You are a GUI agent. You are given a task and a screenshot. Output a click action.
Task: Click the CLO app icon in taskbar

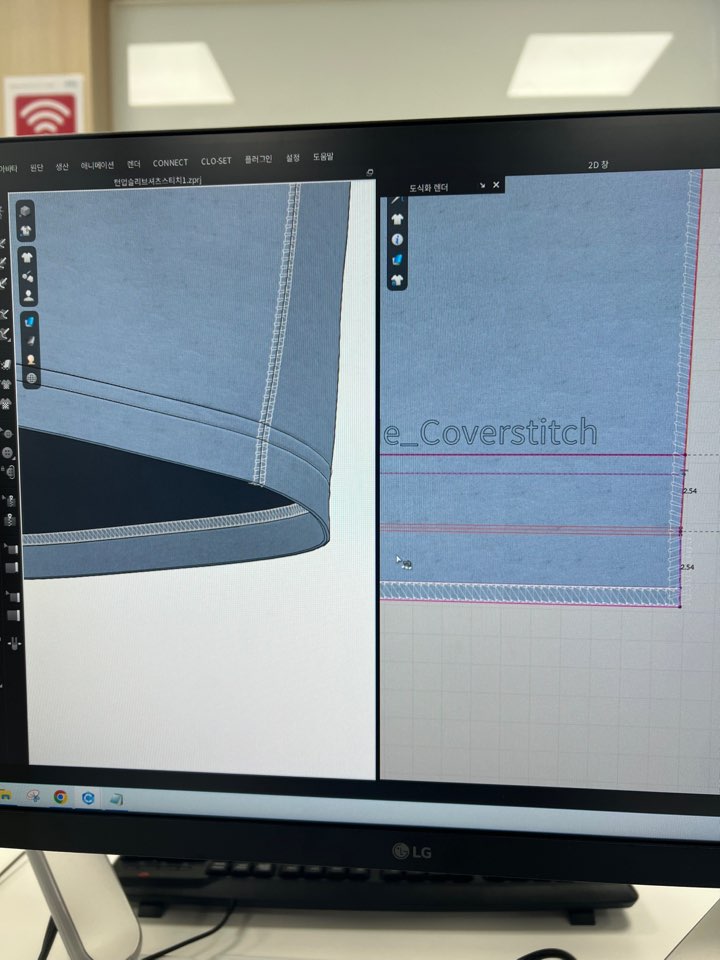click(88, 798)
